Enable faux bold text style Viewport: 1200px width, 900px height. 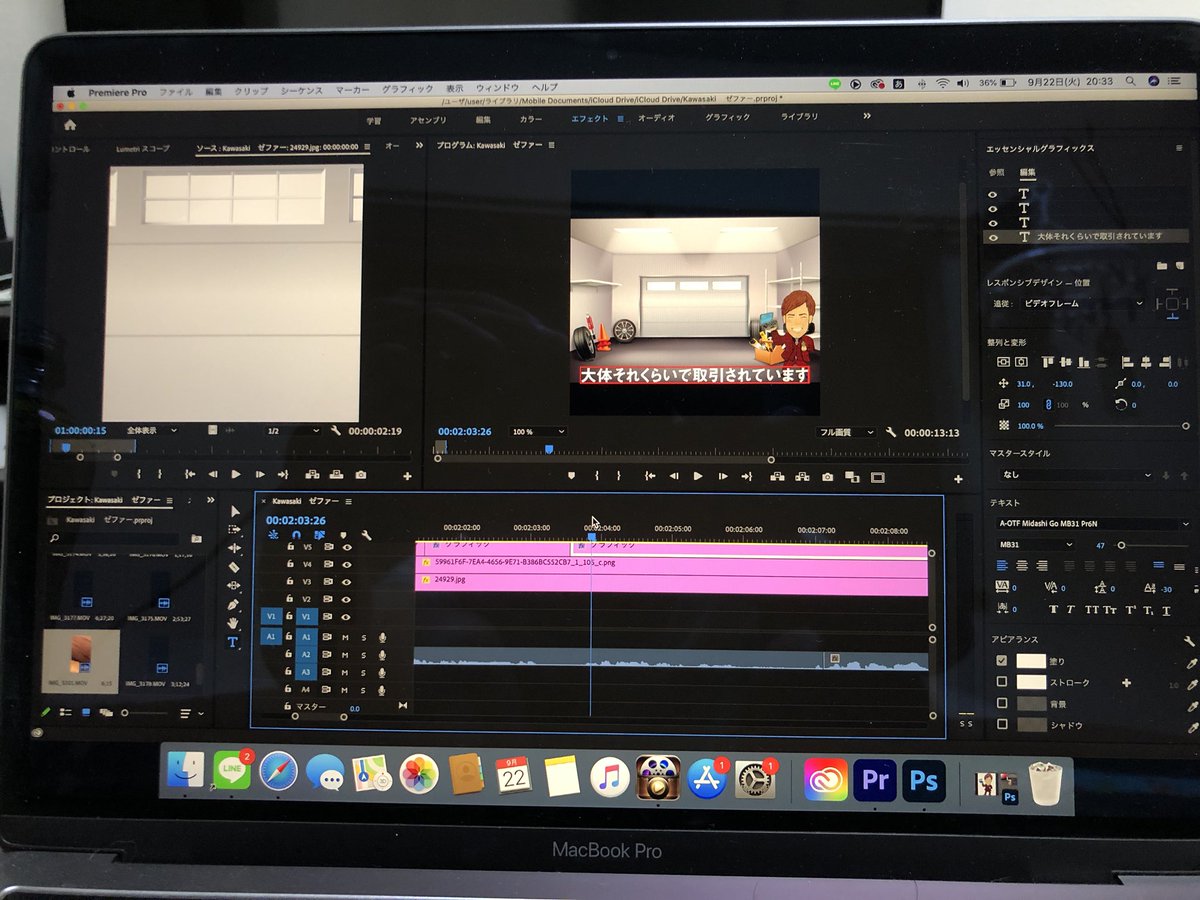pos(1053,610)
